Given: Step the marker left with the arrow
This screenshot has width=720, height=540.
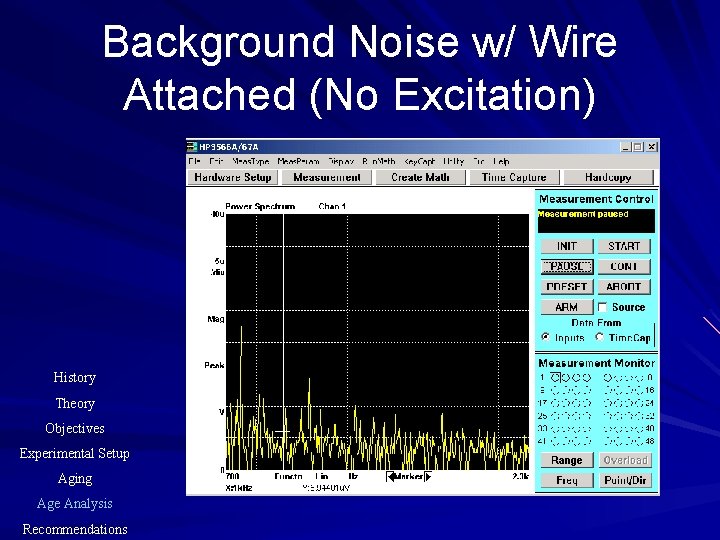Looking at the screenshot, I should [x=391, y=477].
